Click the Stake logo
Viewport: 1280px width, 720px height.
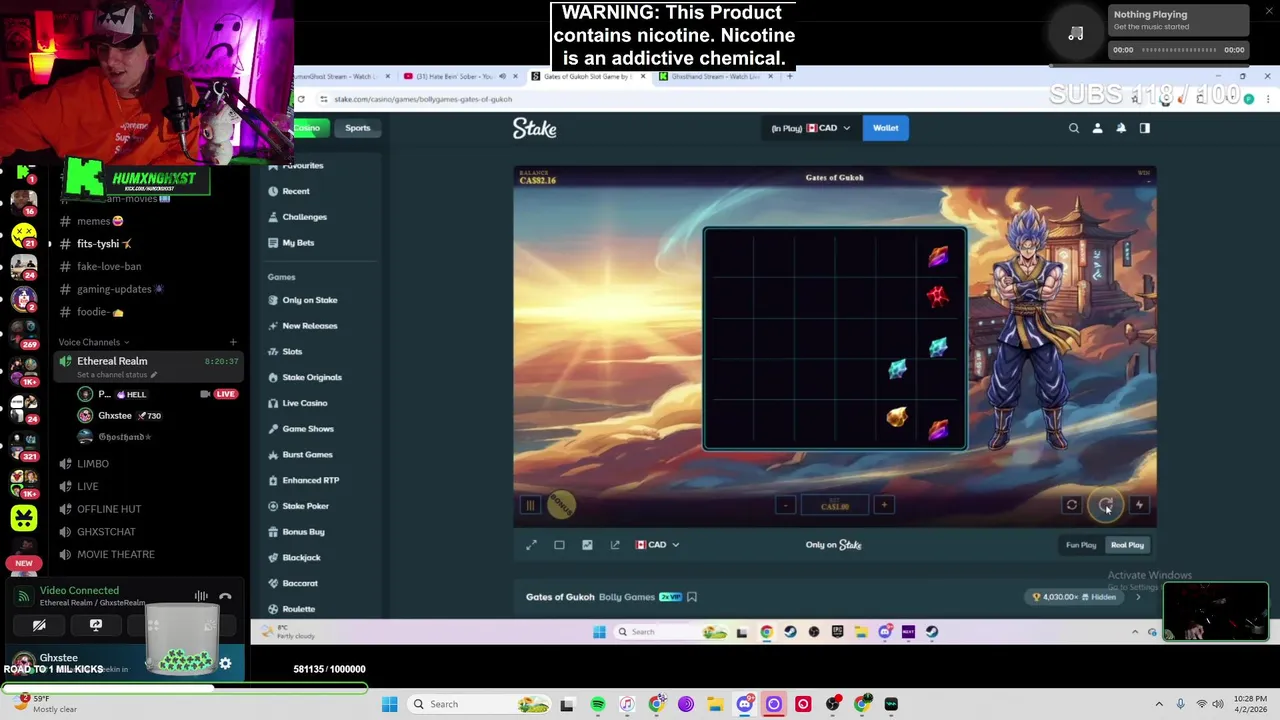pos(535,128)
